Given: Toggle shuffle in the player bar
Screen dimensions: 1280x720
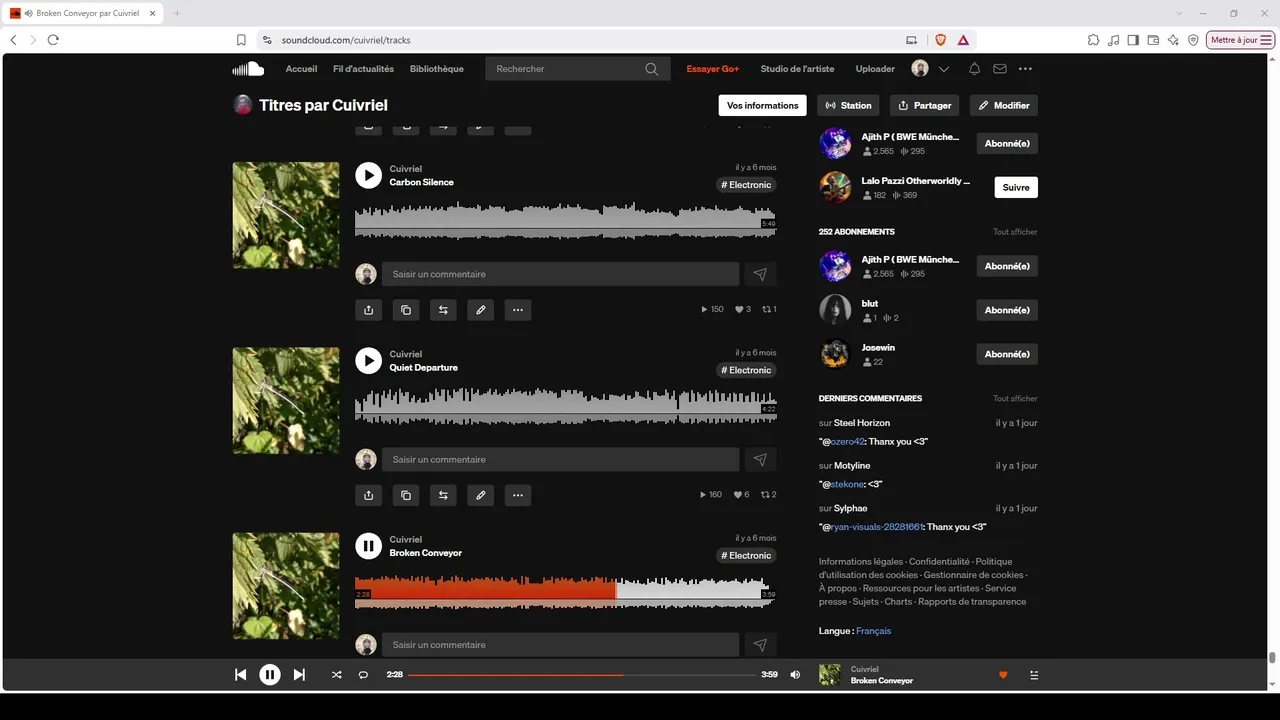Looking at the screenshot, I should pyautogui.click(x=336, y=675).
